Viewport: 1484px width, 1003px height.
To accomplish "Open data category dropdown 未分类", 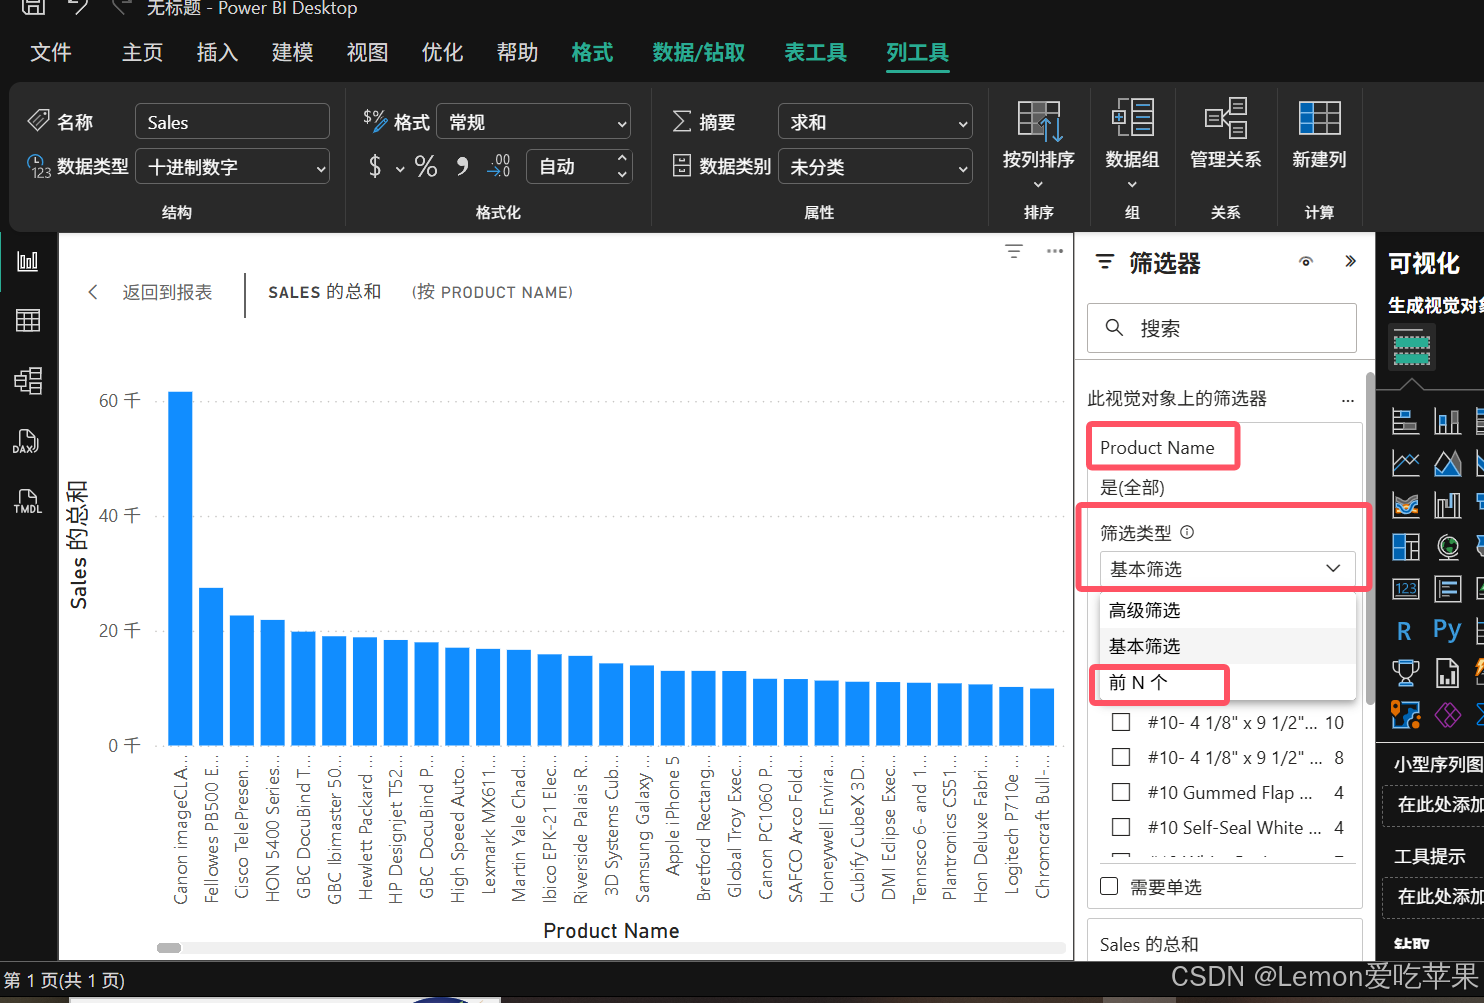I will [x=875, y=167].
